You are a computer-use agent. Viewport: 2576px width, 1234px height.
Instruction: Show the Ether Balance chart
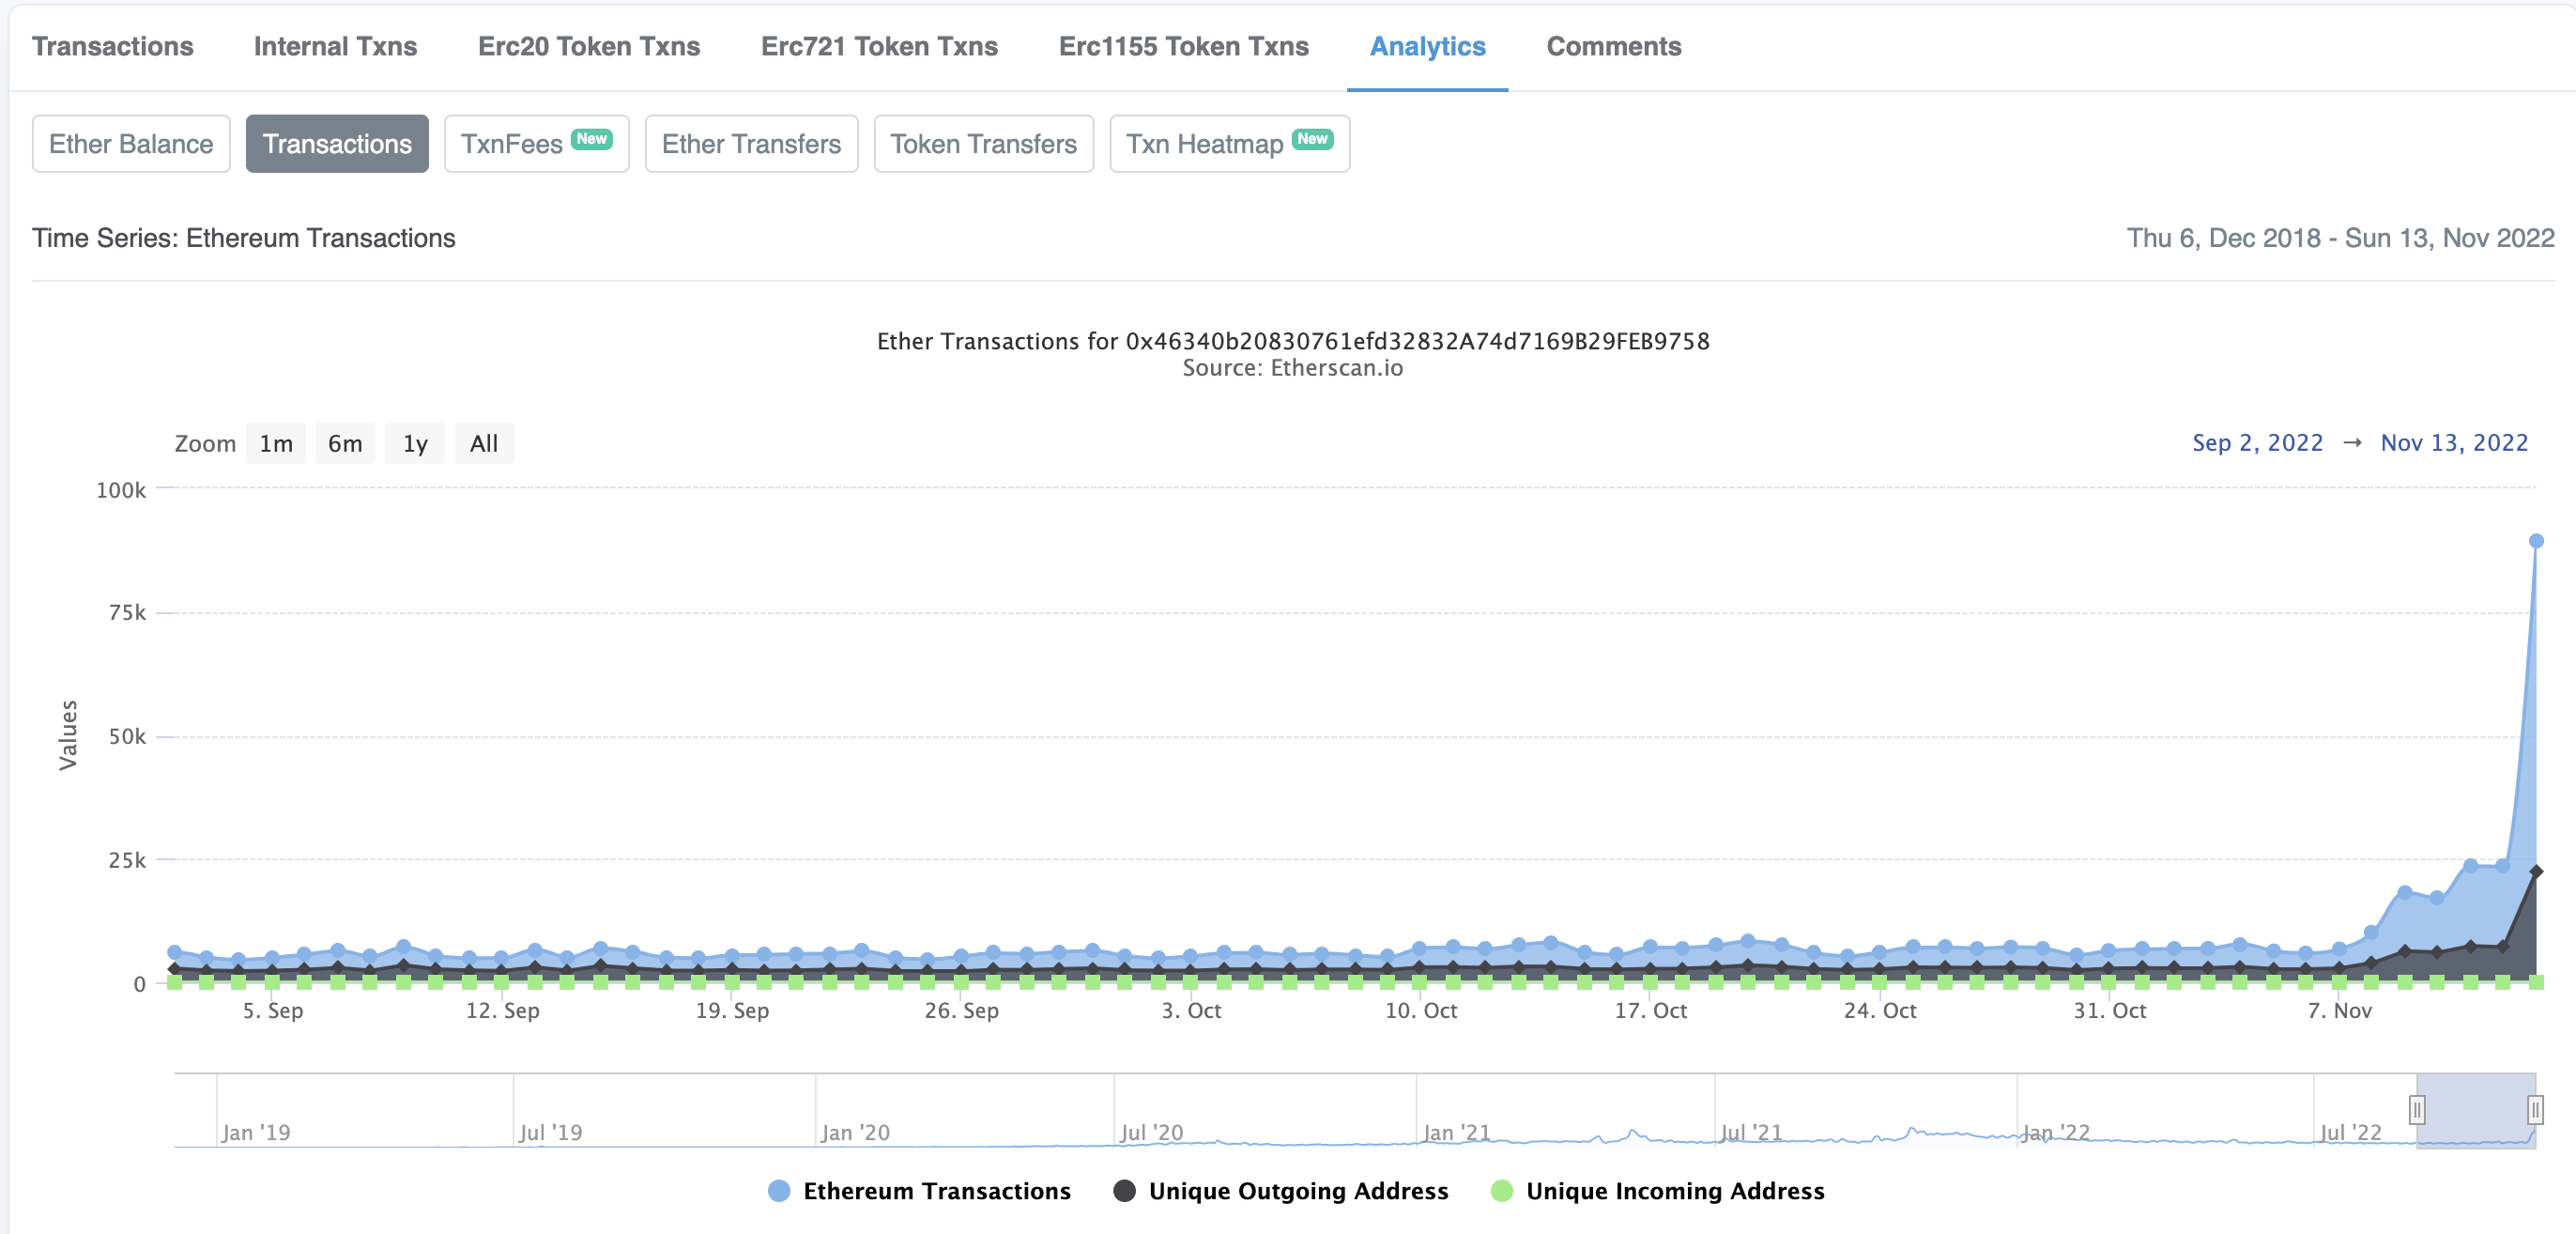(131, 144)
